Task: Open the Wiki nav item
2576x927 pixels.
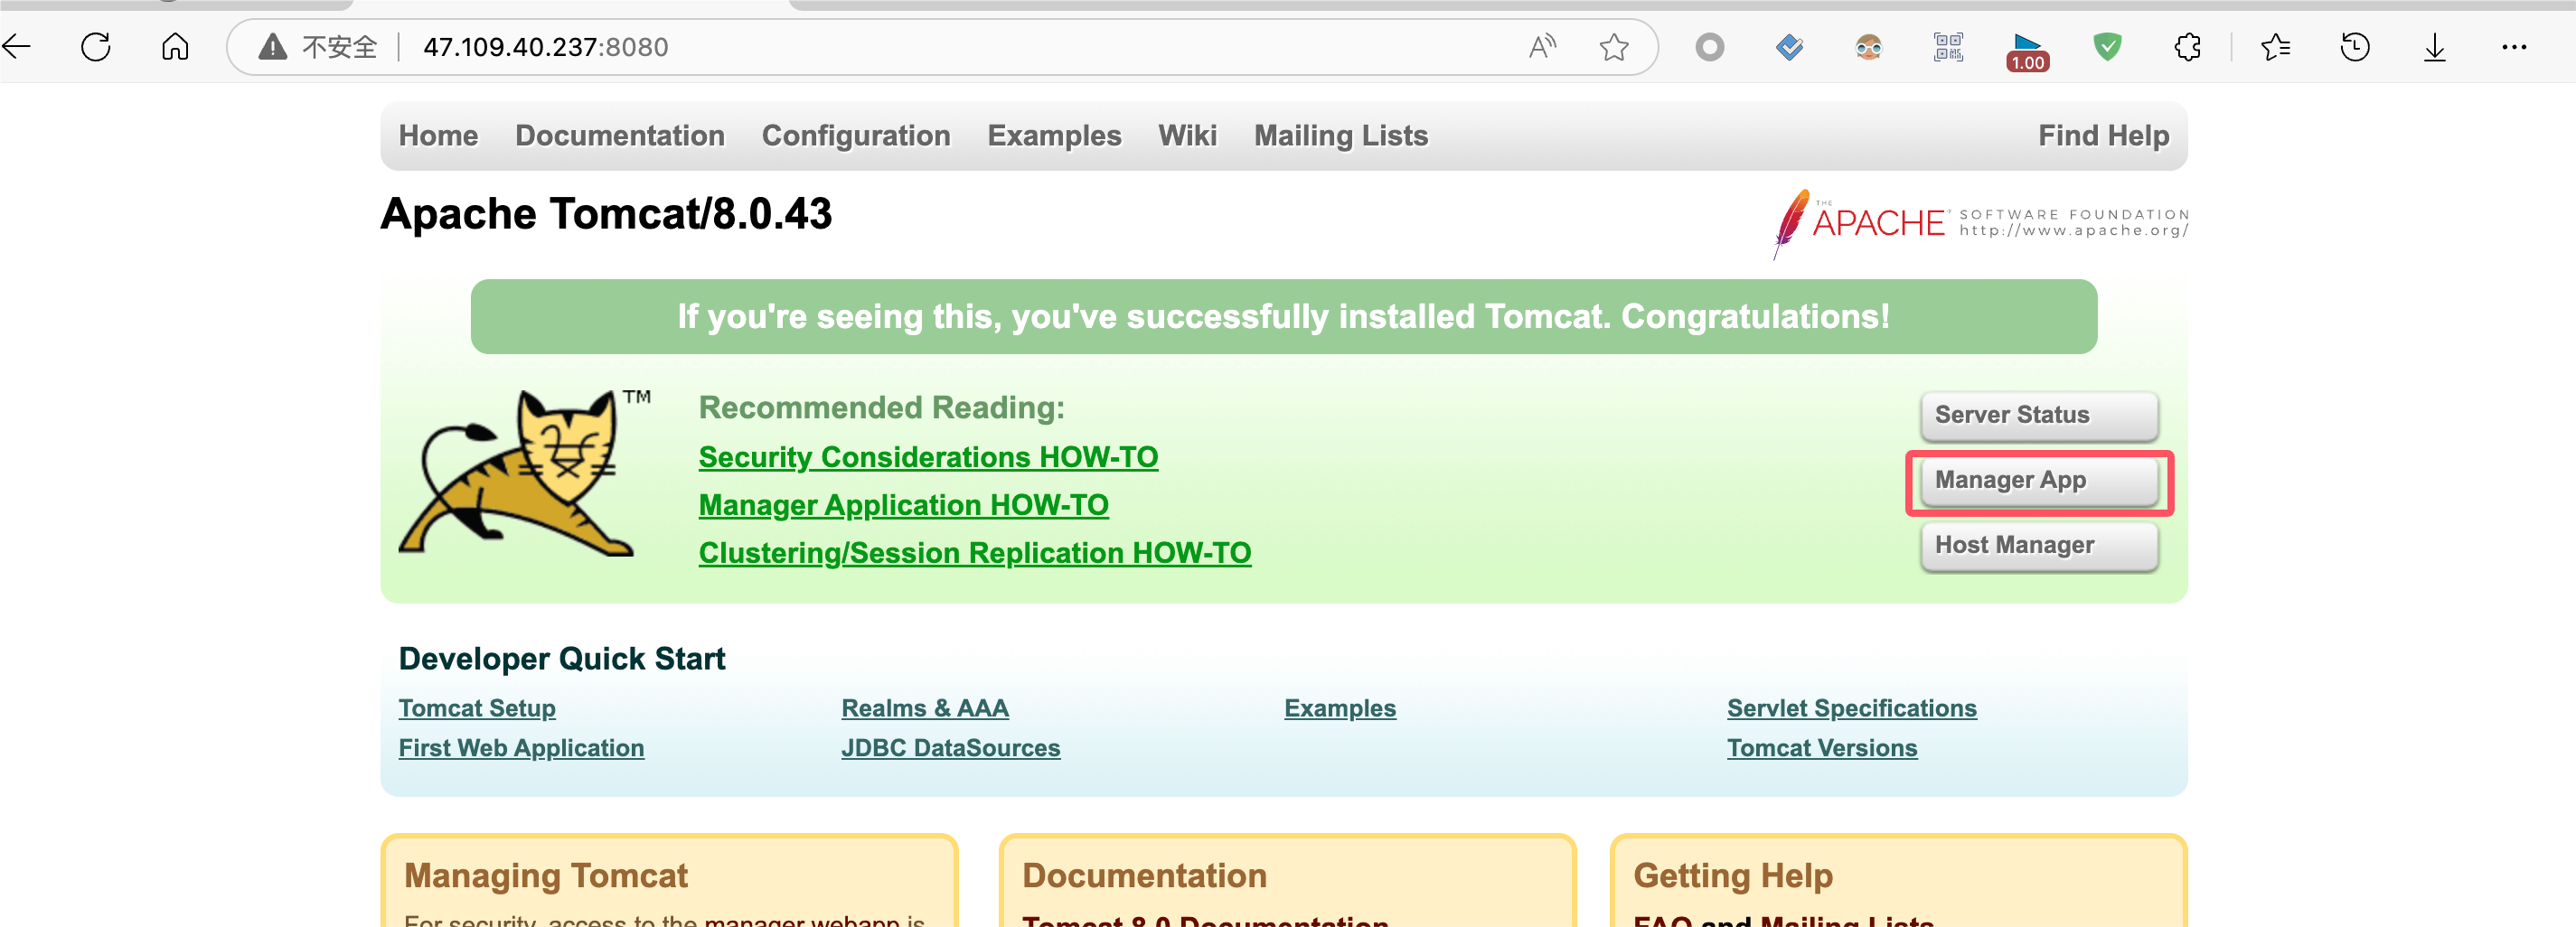Action: coord(1187,135)
